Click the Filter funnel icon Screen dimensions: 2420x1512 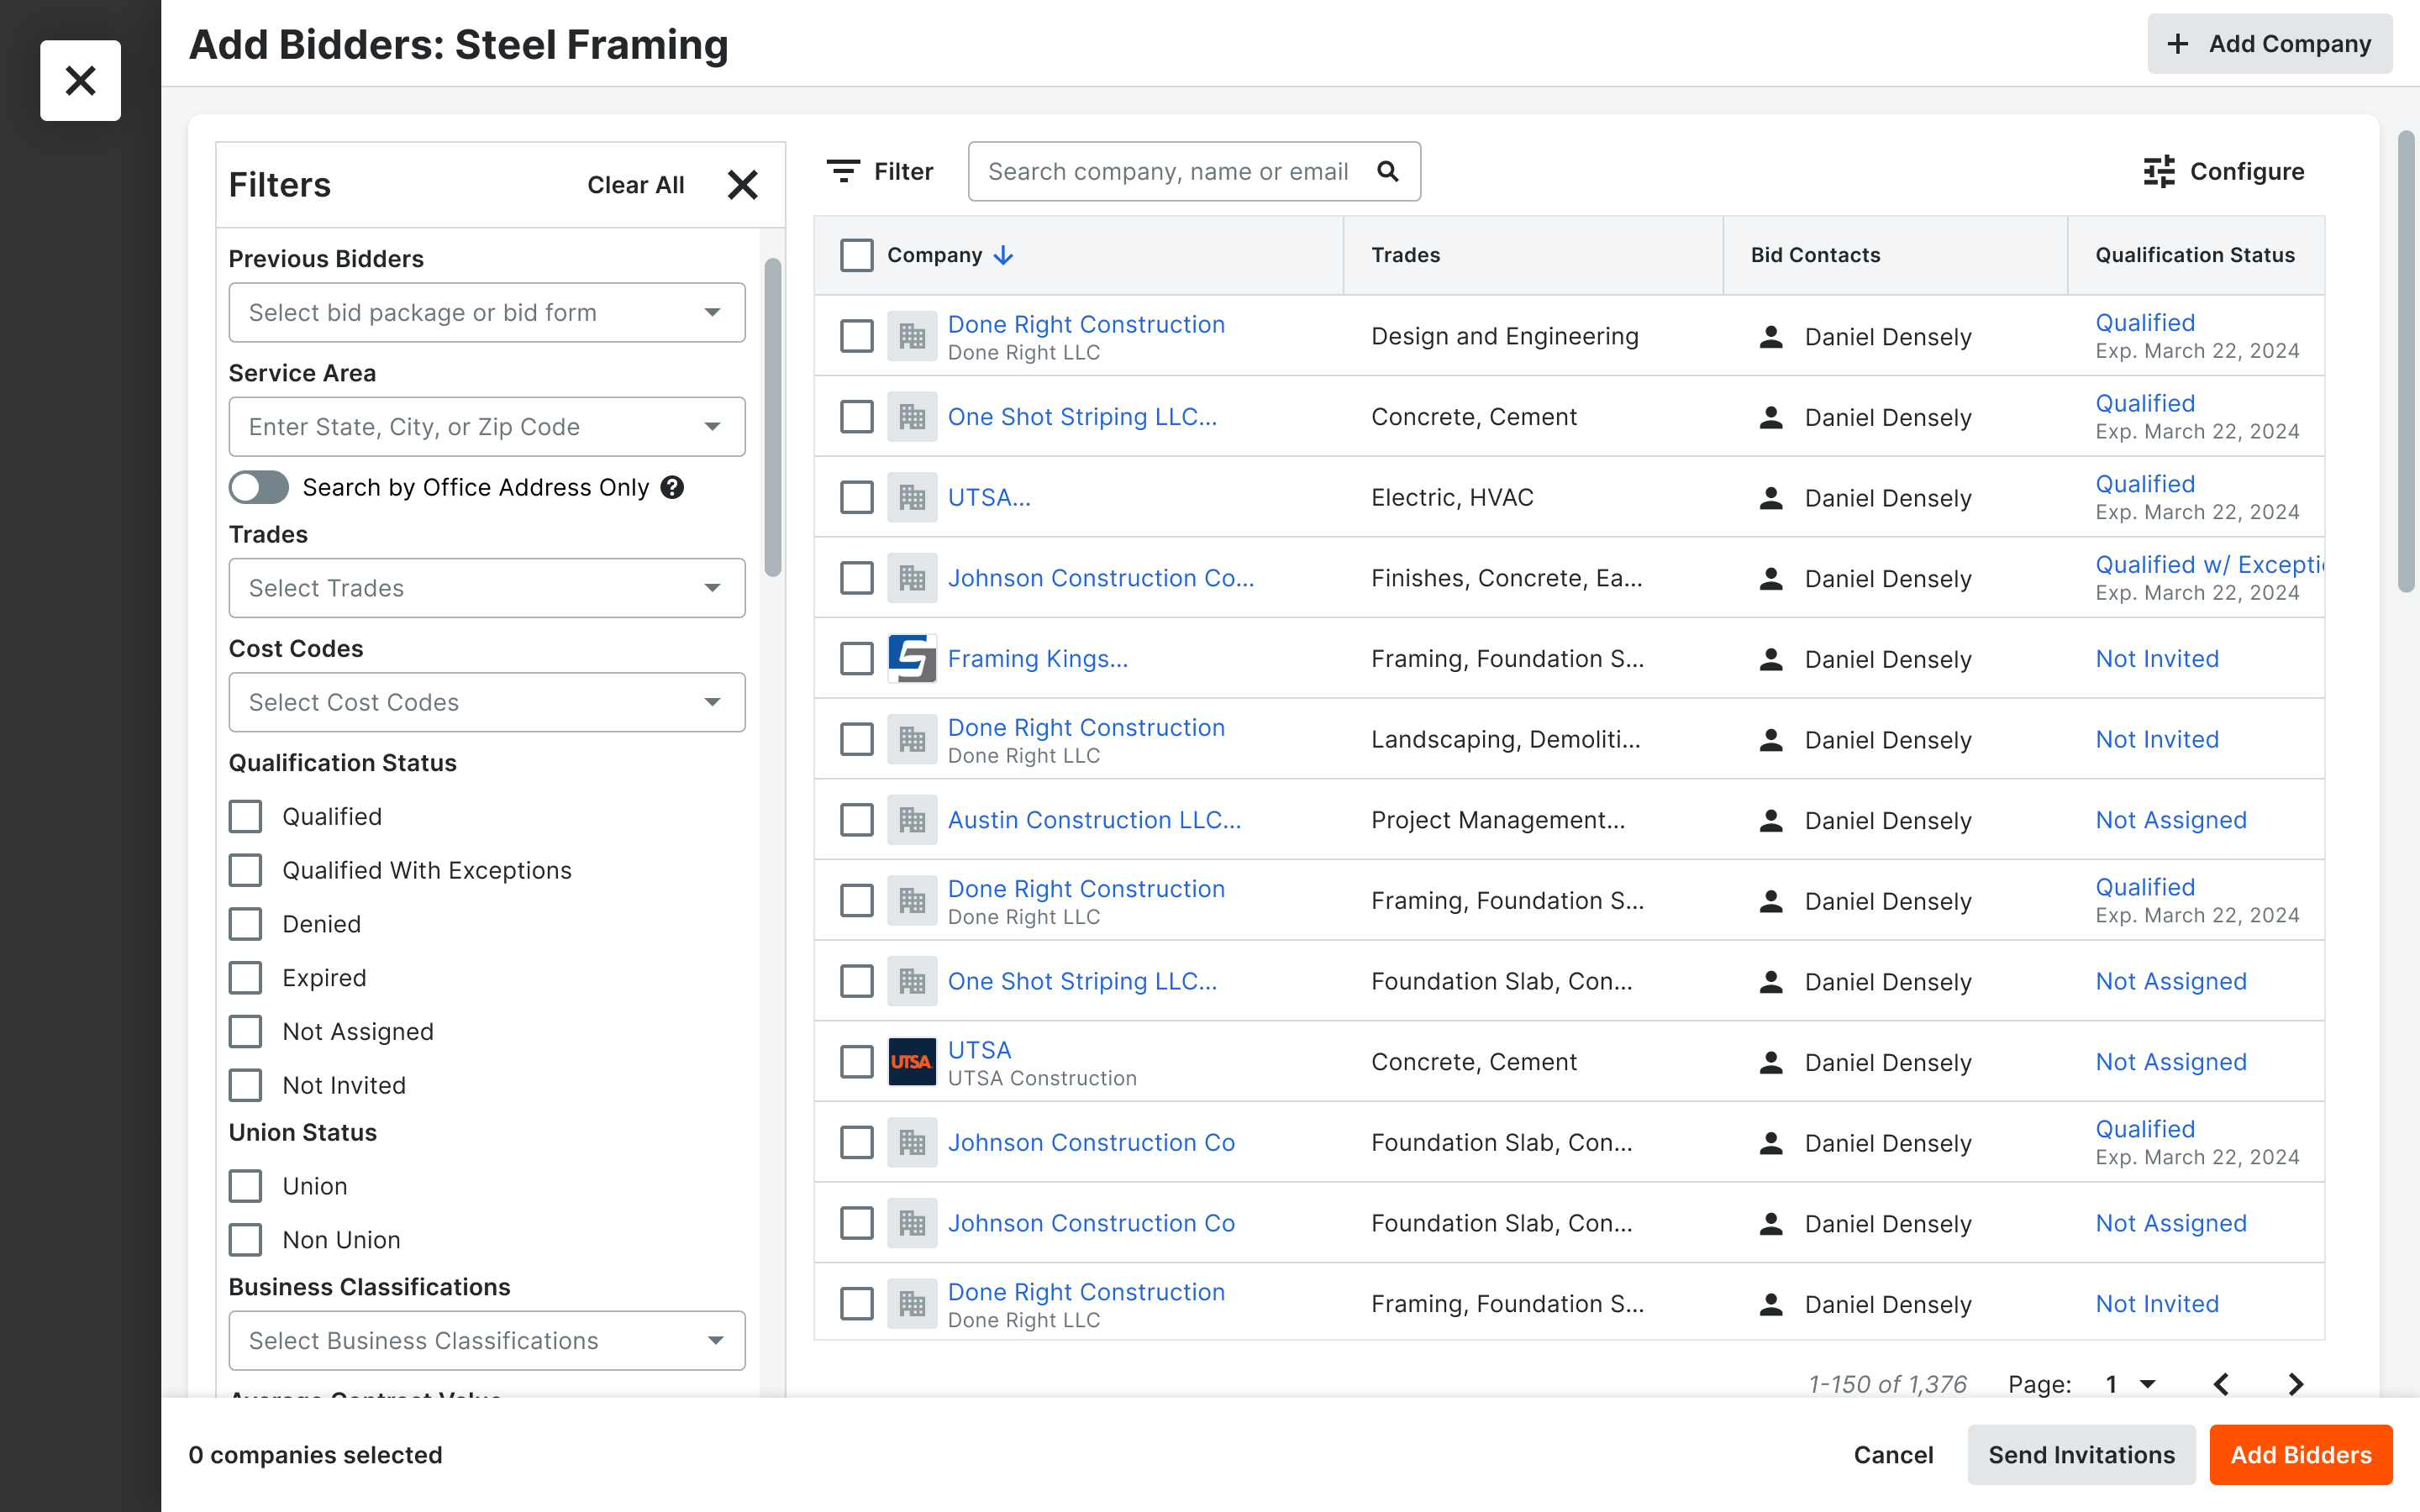coord(843,171)
